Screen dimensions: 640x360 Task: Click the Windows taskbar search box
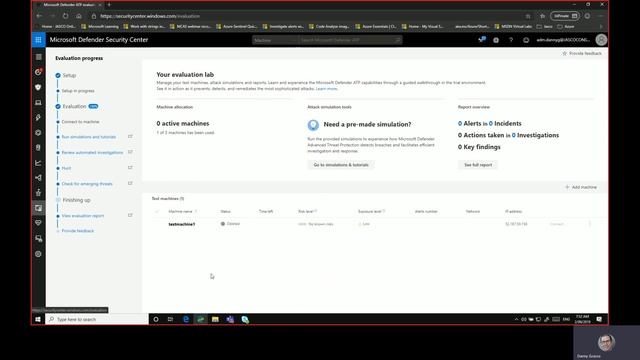coord(97,319)
